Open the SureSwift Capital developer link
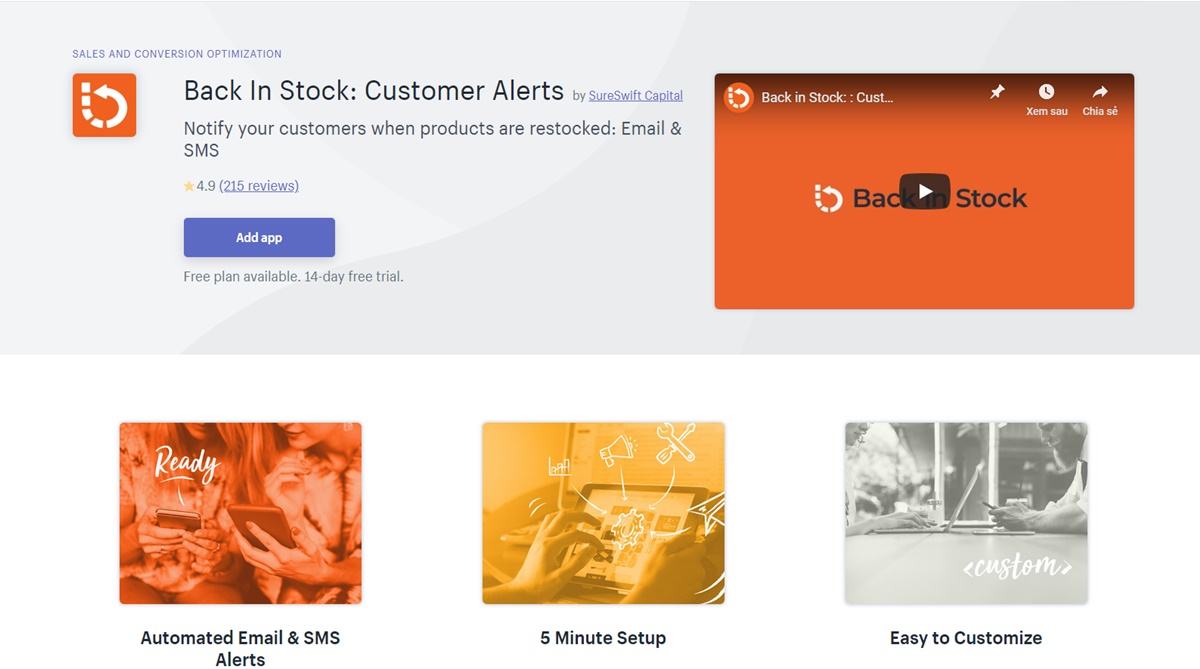The image size is (1200, 669). tap(636, 96)
